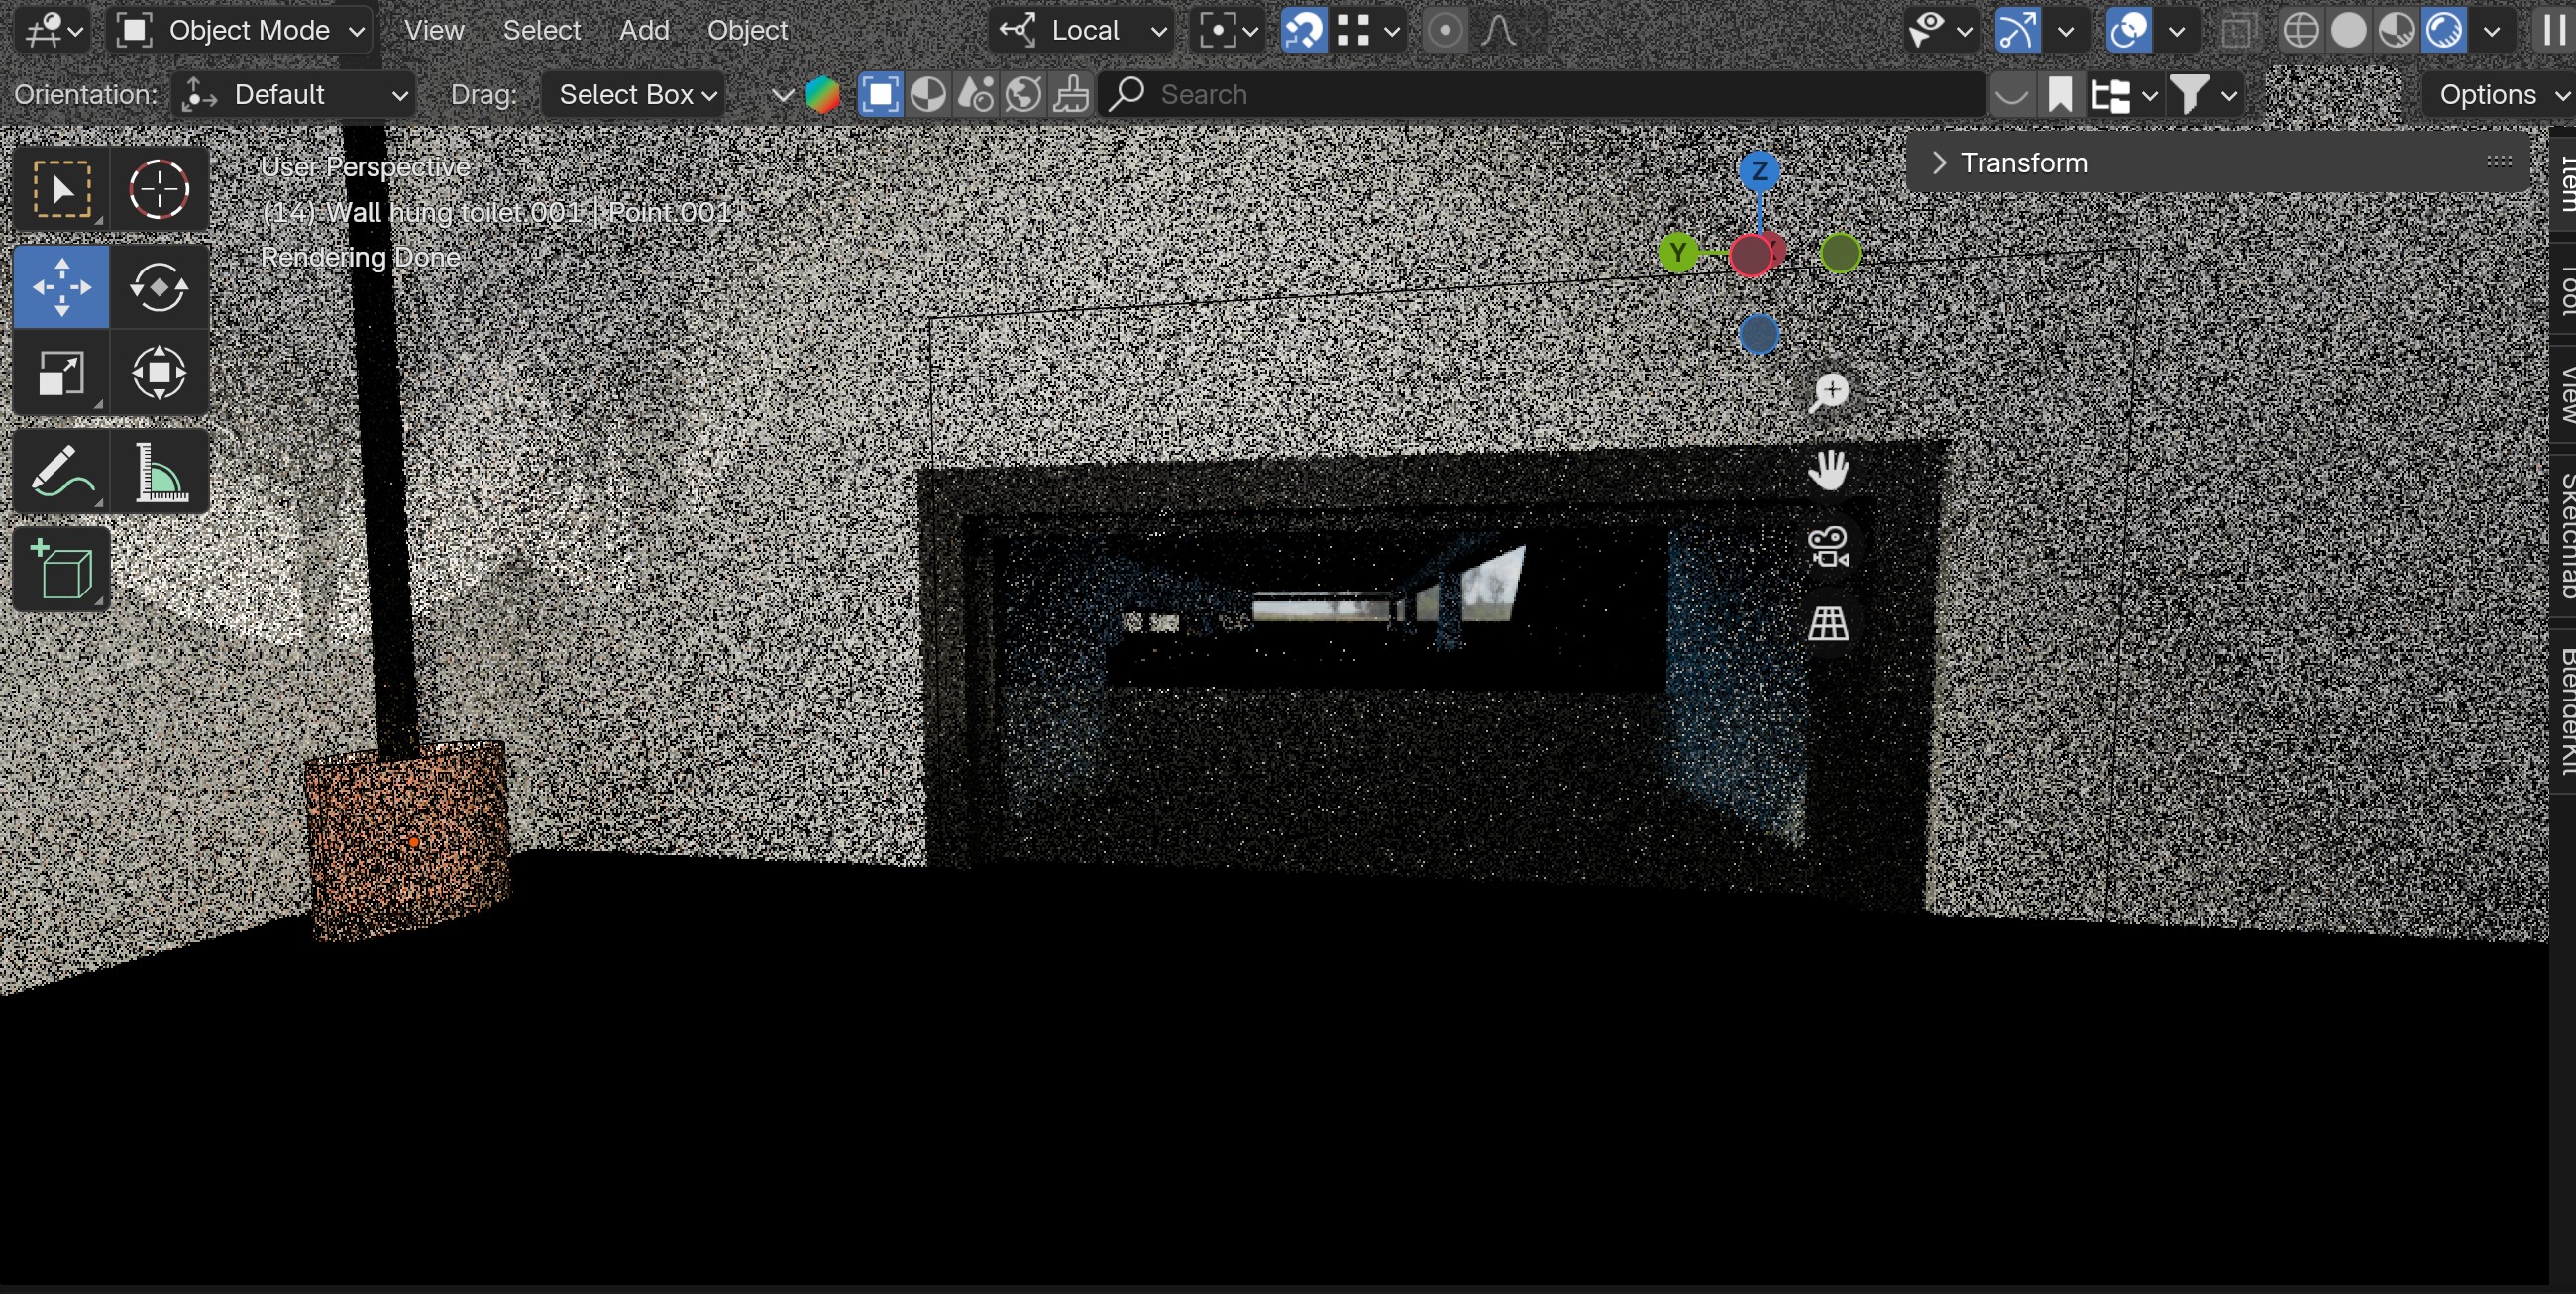Open the filter funnel dropdown
2576x1294 pixels.
point(2205,95)
